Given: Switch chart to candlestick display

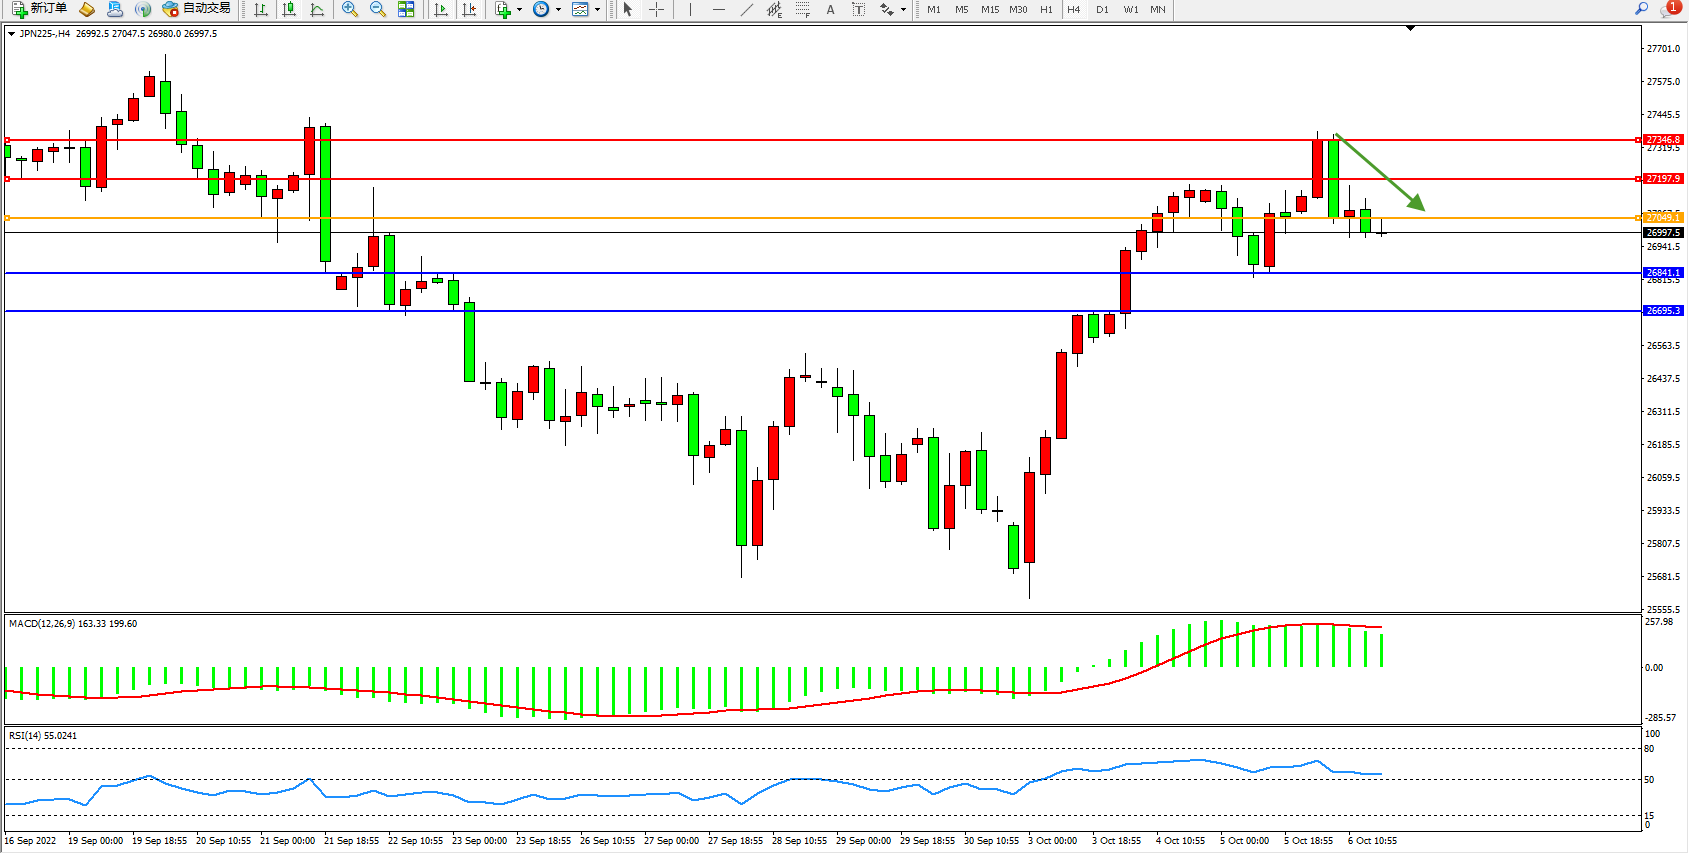Looking at the screenshot, I should [289, 9].
